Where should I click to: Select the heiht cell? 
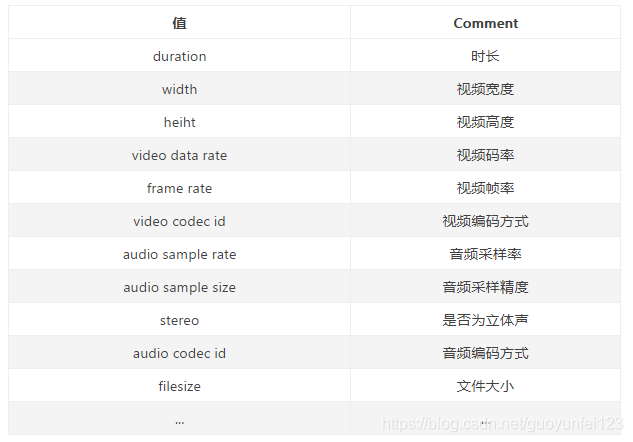(179, 122)
